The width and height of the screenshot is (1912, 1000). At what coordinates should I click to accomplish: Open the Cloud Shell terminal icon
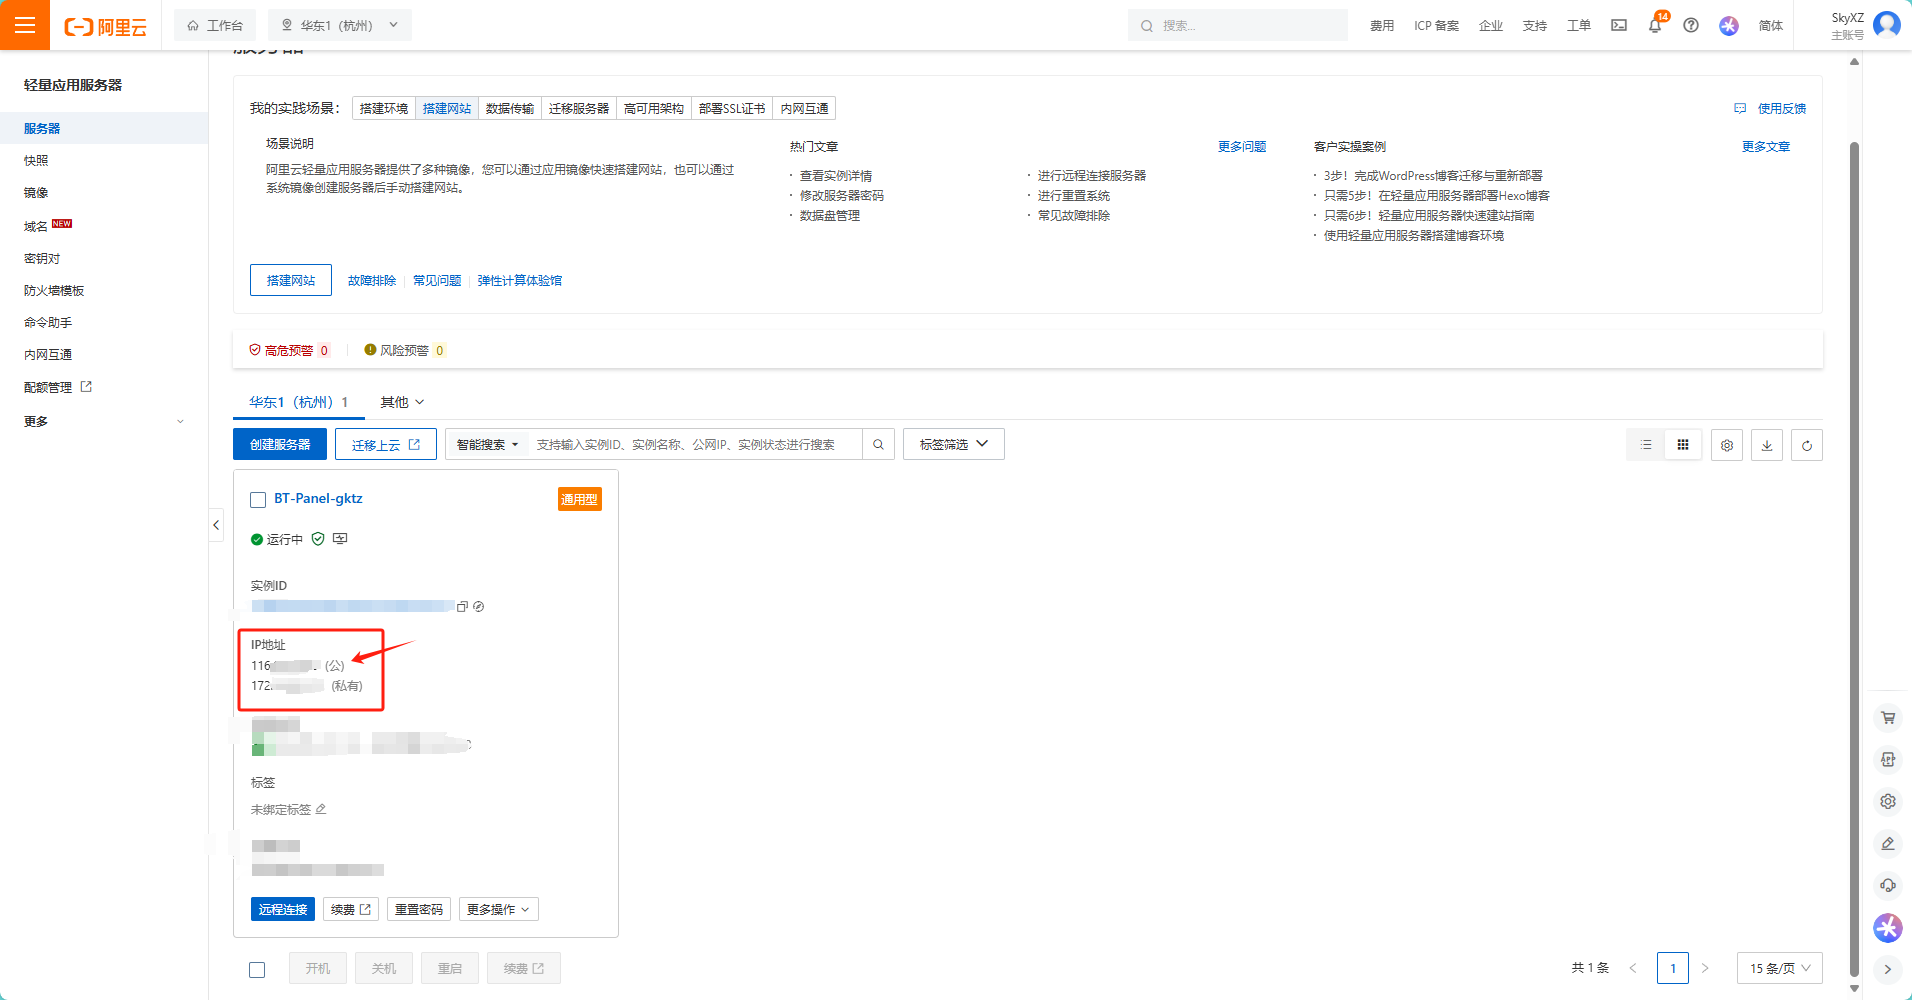[x=1619, y=26]
